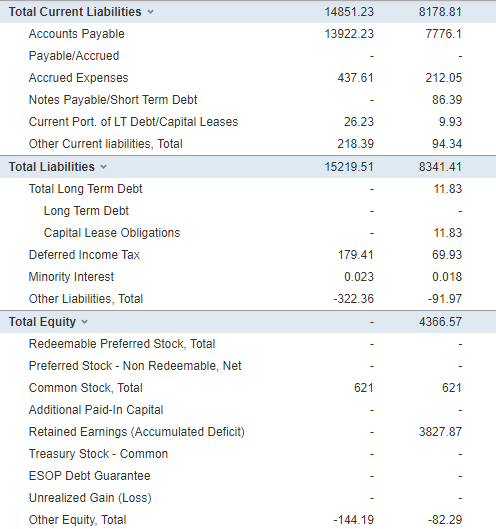Select first Common Stock value 621

coord(364,388)
